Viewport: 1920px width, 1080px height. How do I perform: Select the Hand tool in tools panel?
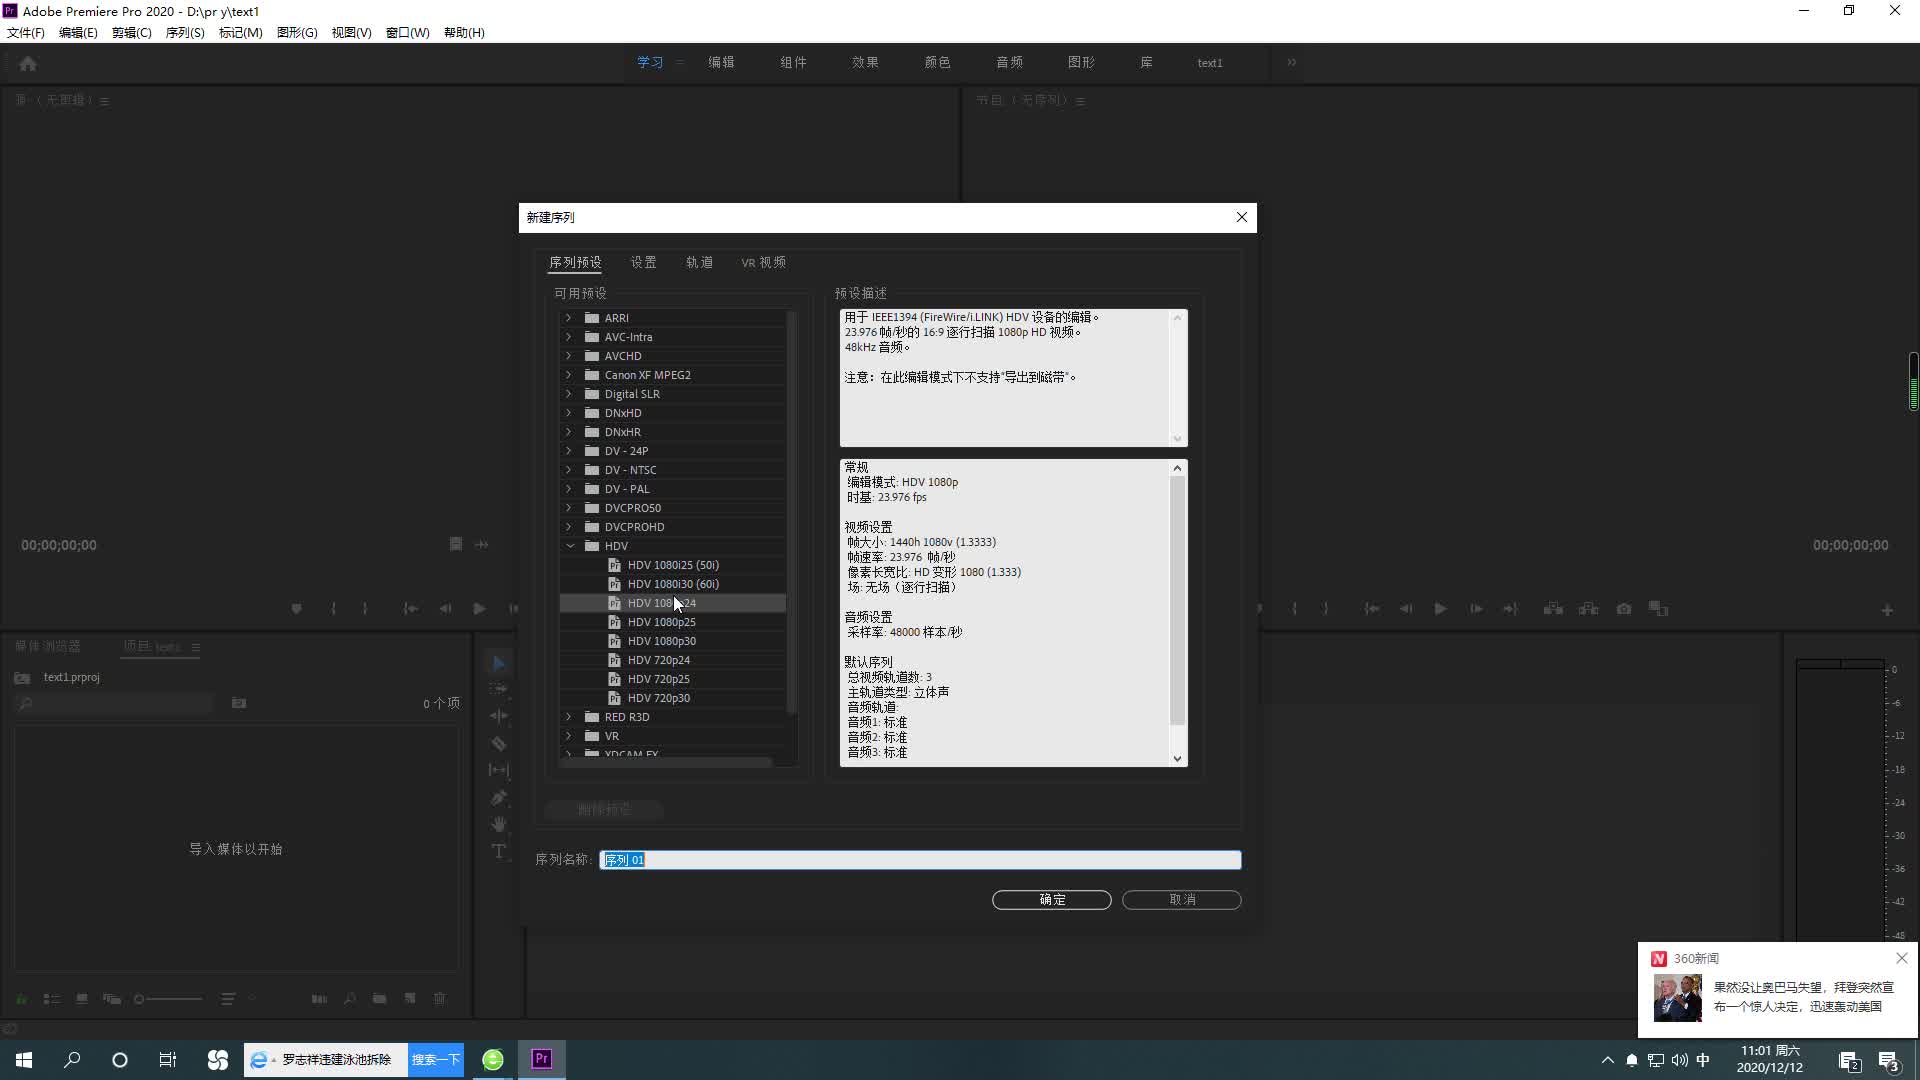499,824
